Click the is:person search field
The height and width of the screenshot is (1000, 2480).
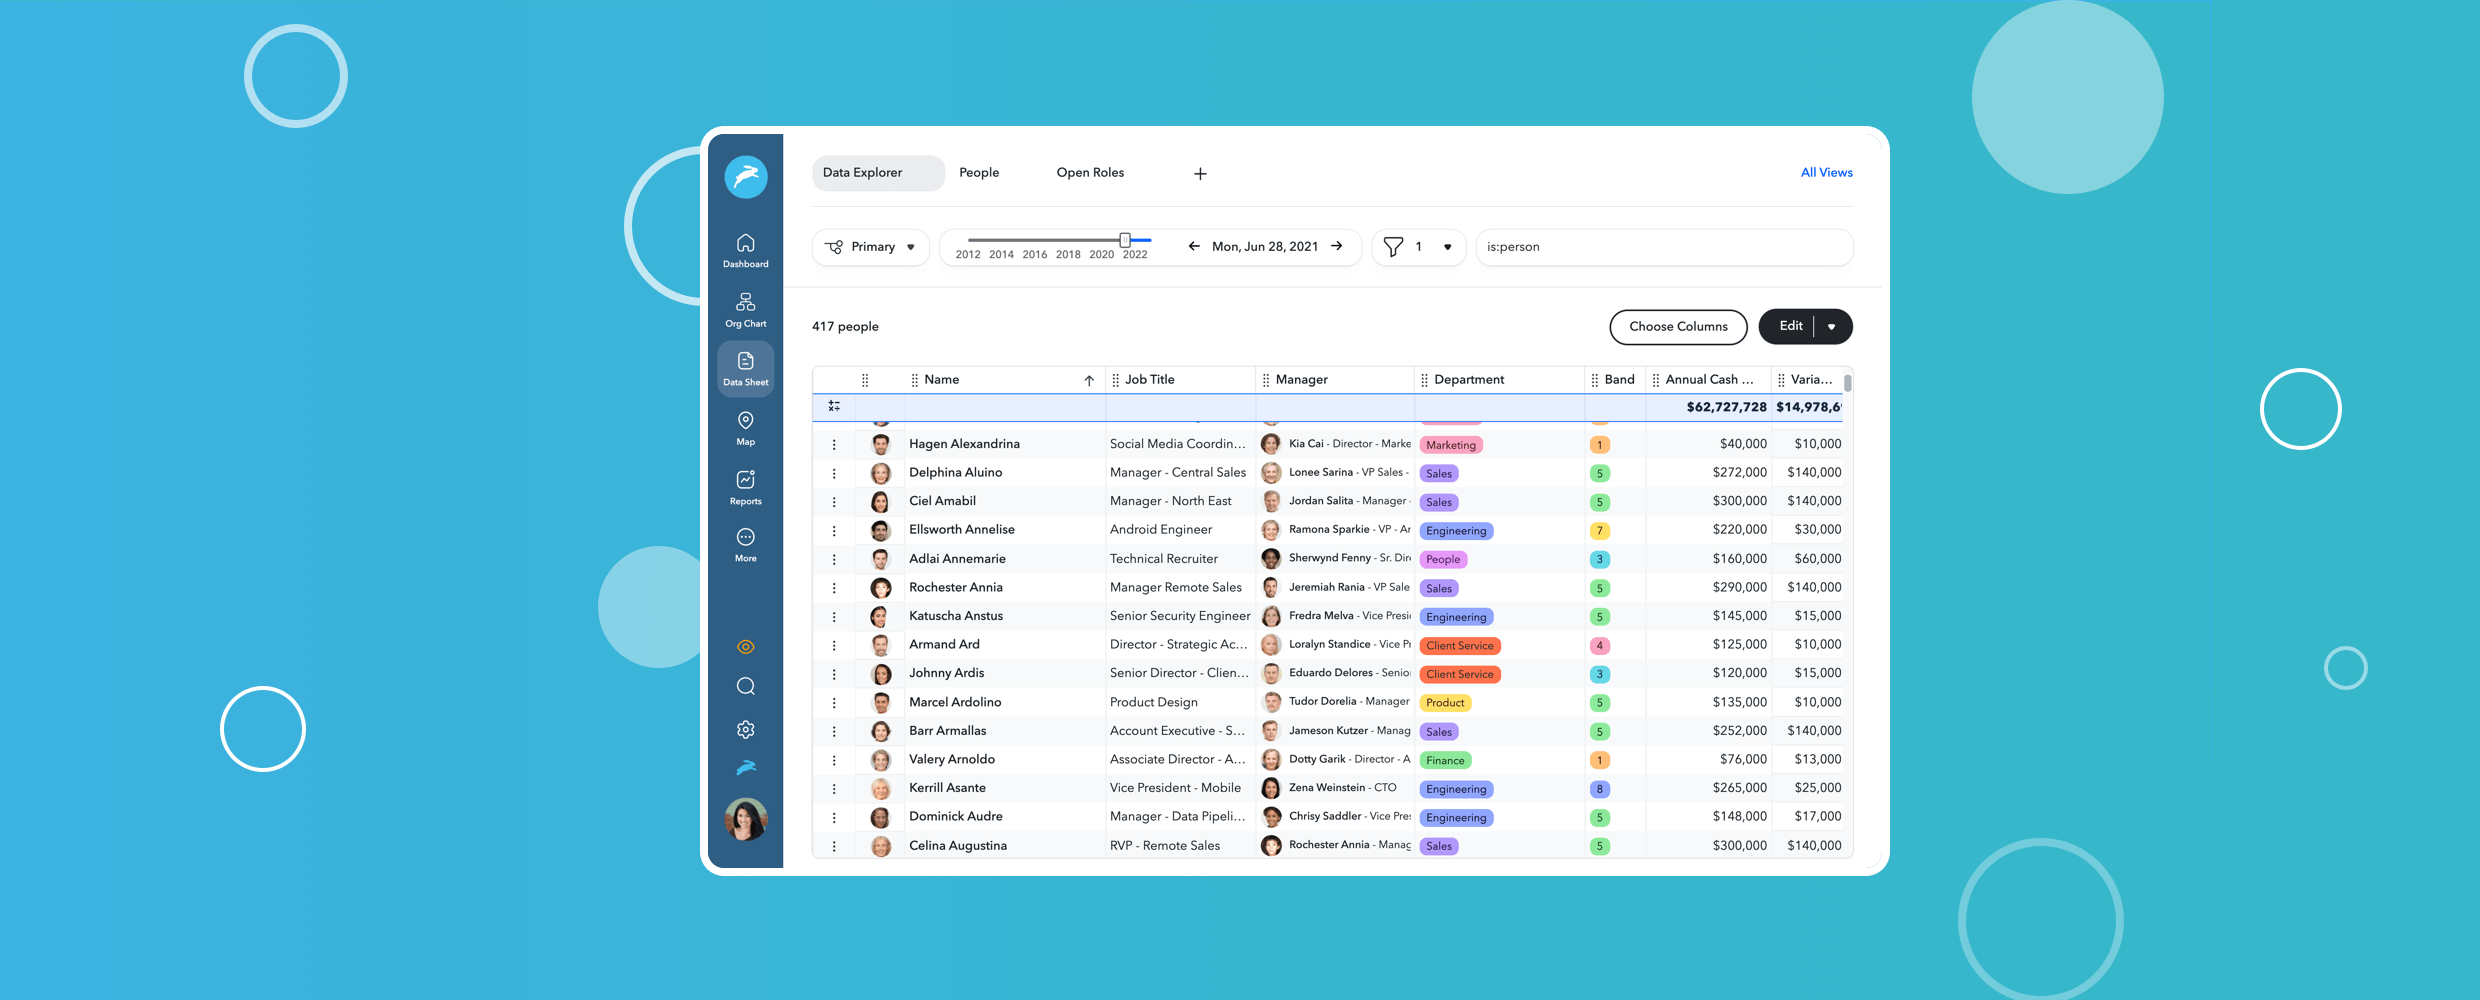[1662, 247]
